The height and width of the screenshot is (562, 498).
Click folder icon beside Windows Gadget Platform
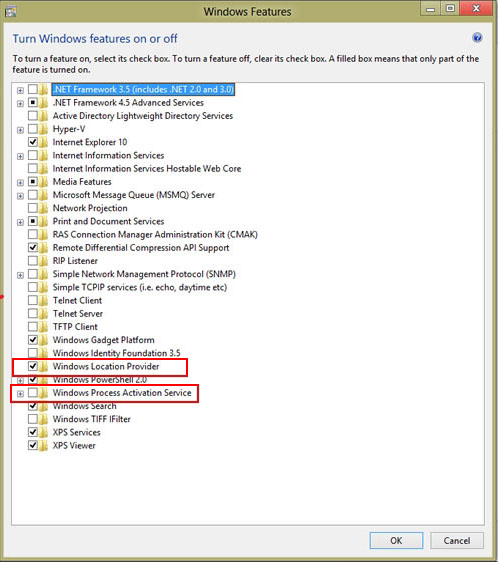click(43, 340)
